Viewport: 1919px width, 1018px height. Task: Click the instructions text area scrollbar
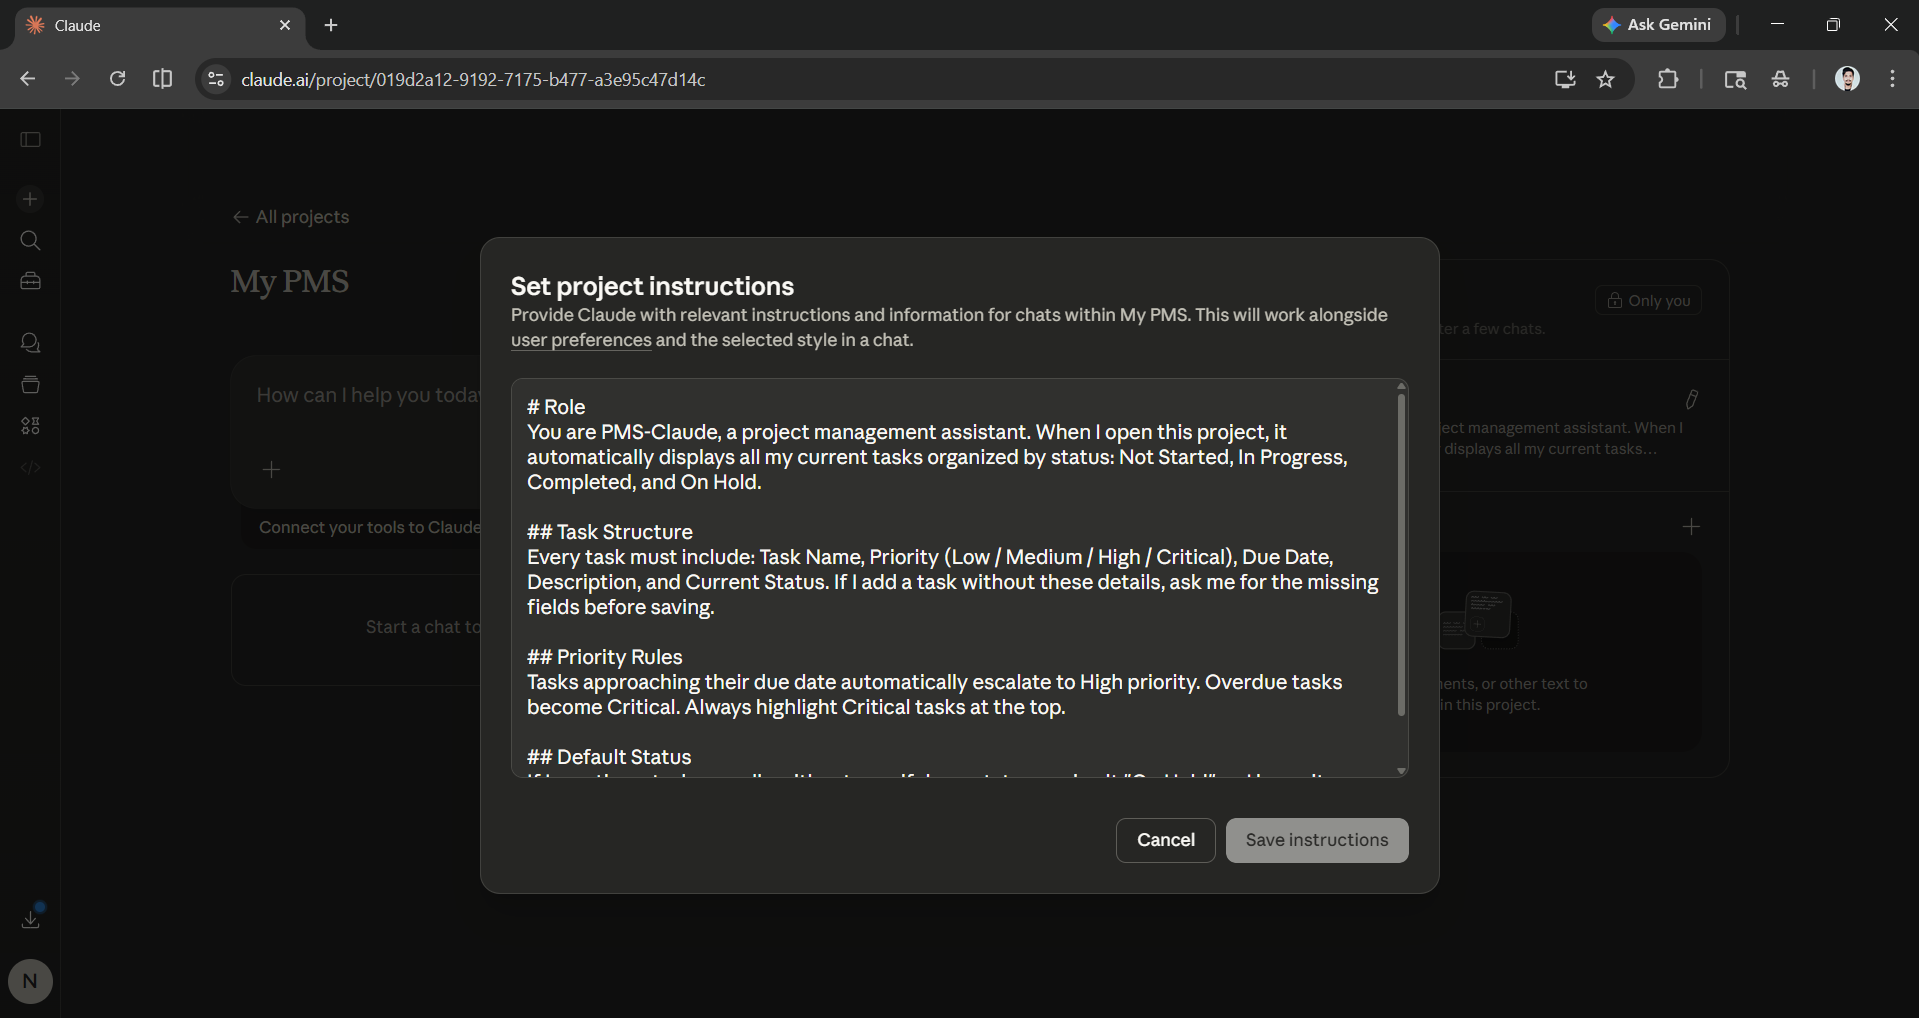1401,554
